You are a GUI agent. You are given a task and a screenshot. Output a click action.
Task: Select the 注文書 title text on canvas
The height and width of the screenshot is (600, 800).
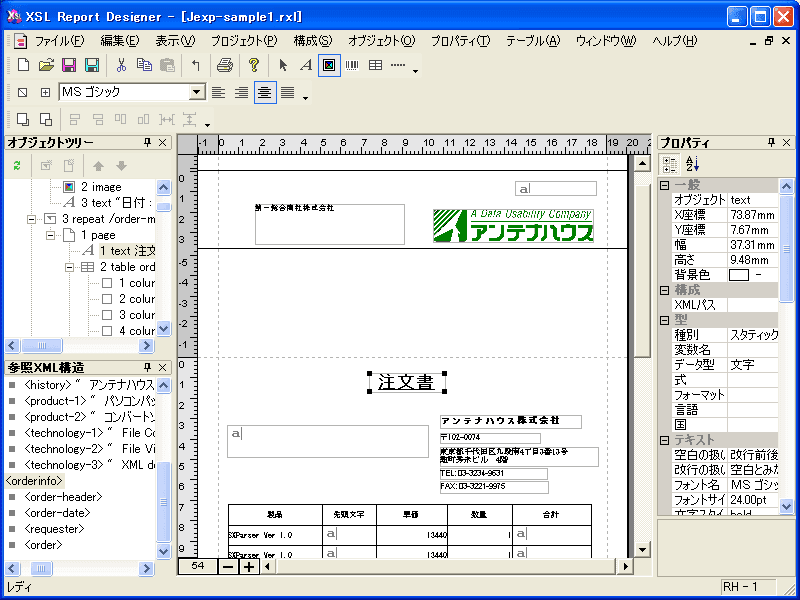407,383
